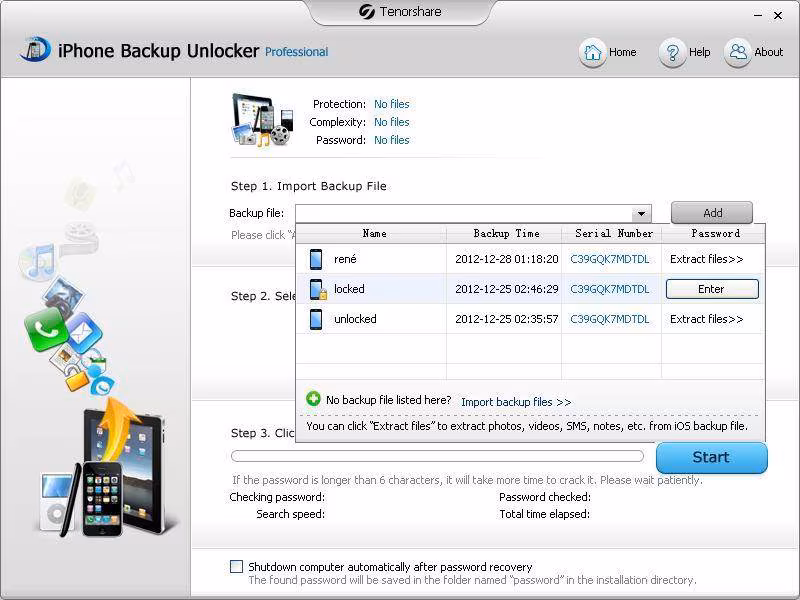Click the iPhone Backup Unlocker logo icon
The width and height of the screenshot is (800, 600).
coord(35,49)
